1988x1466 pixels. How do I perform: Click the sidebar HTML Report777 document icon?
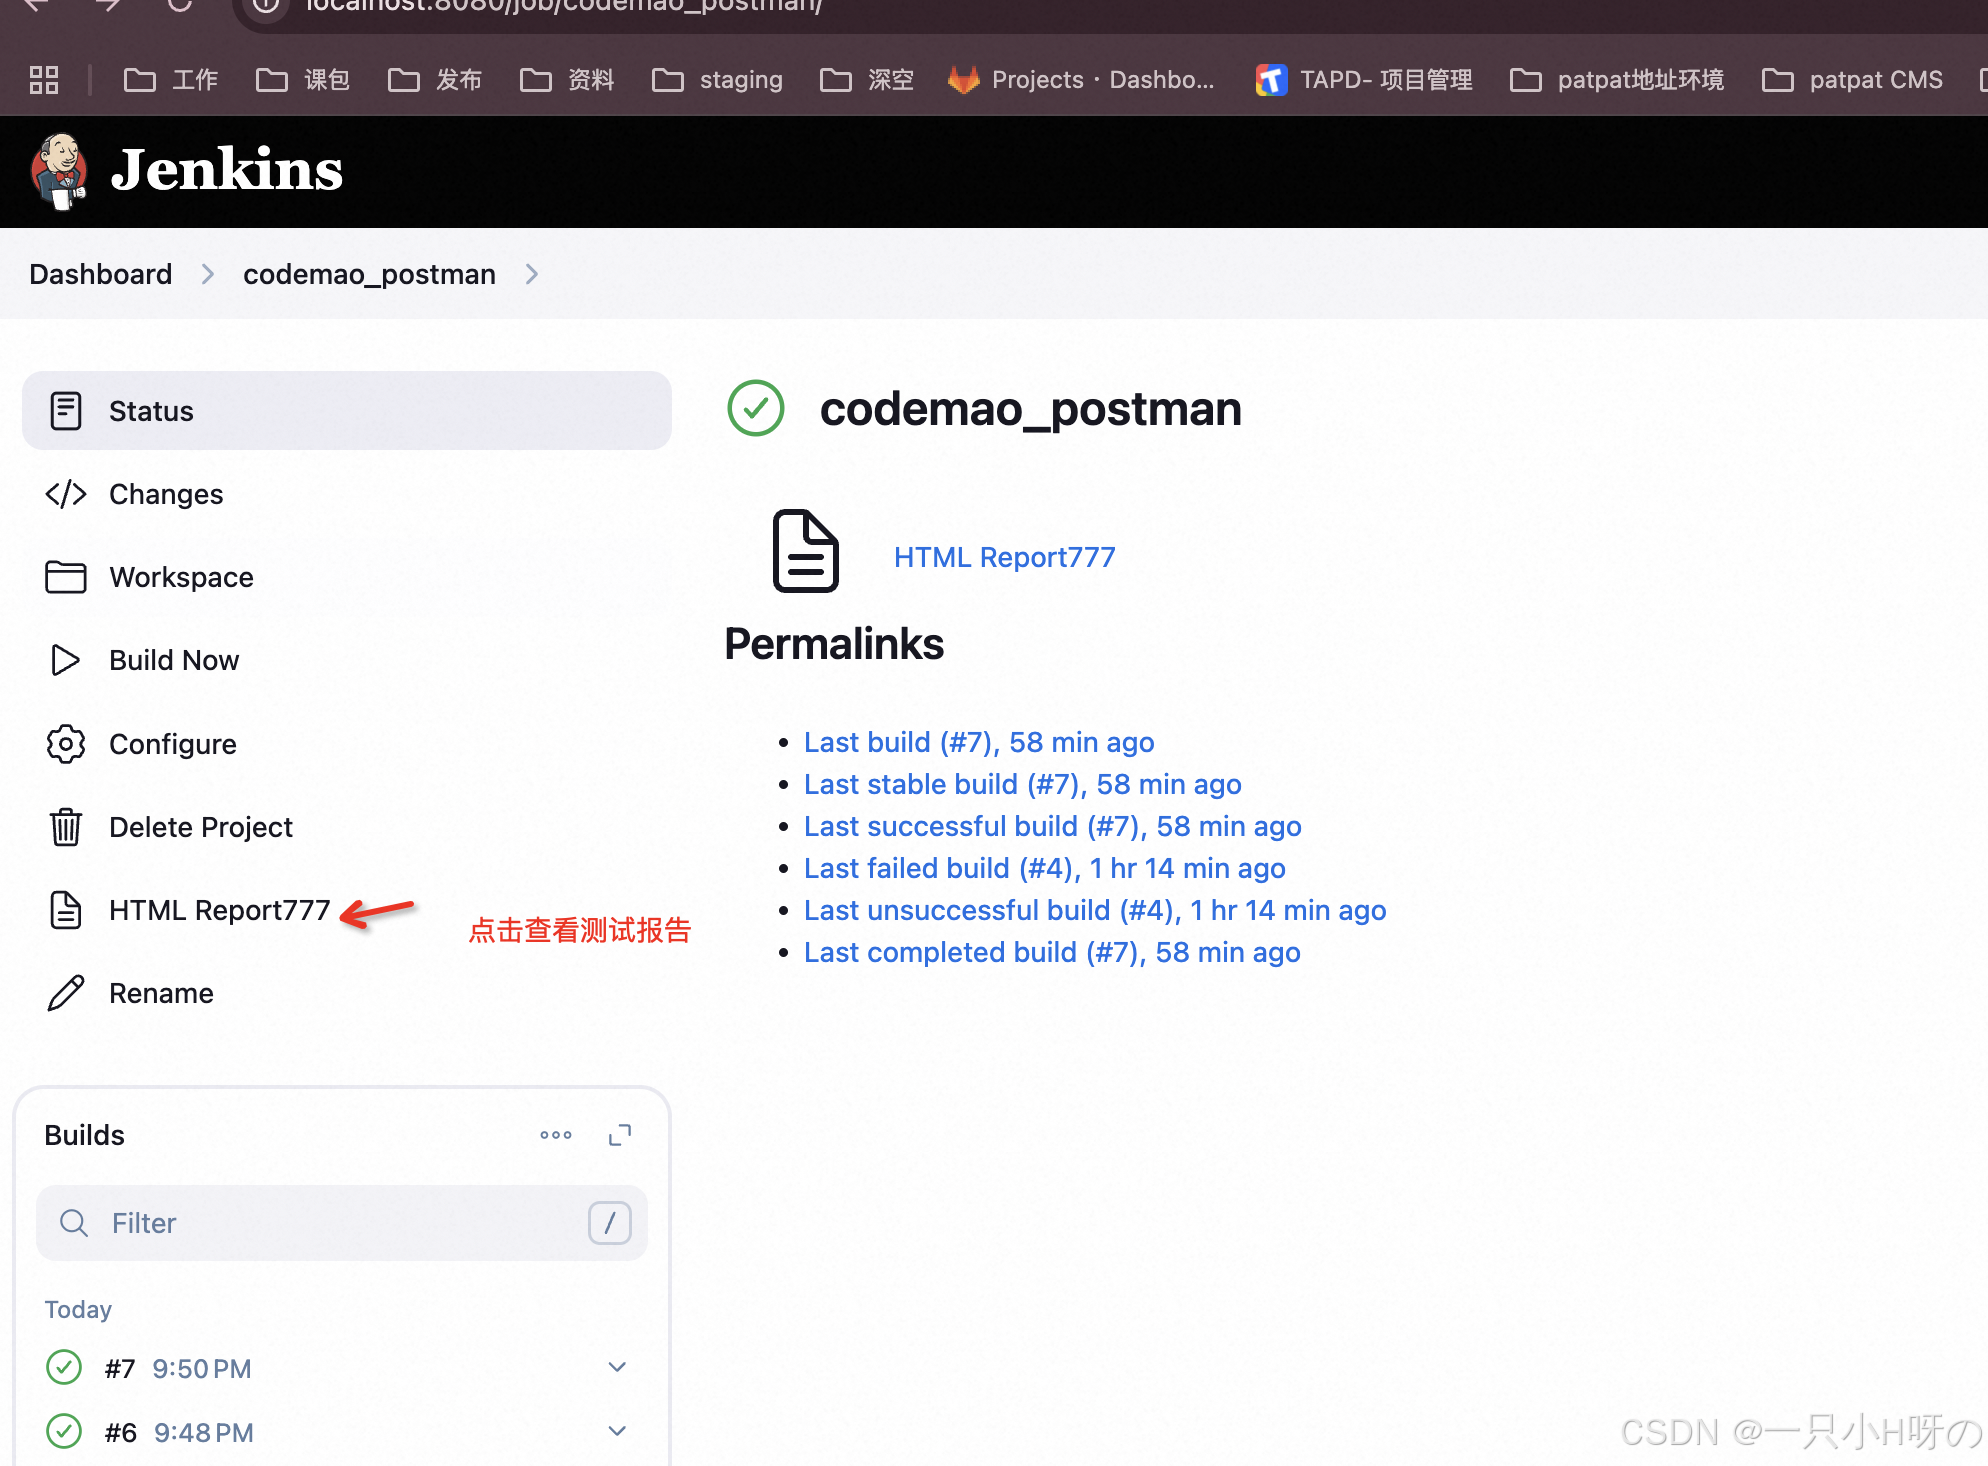[66, 910]
